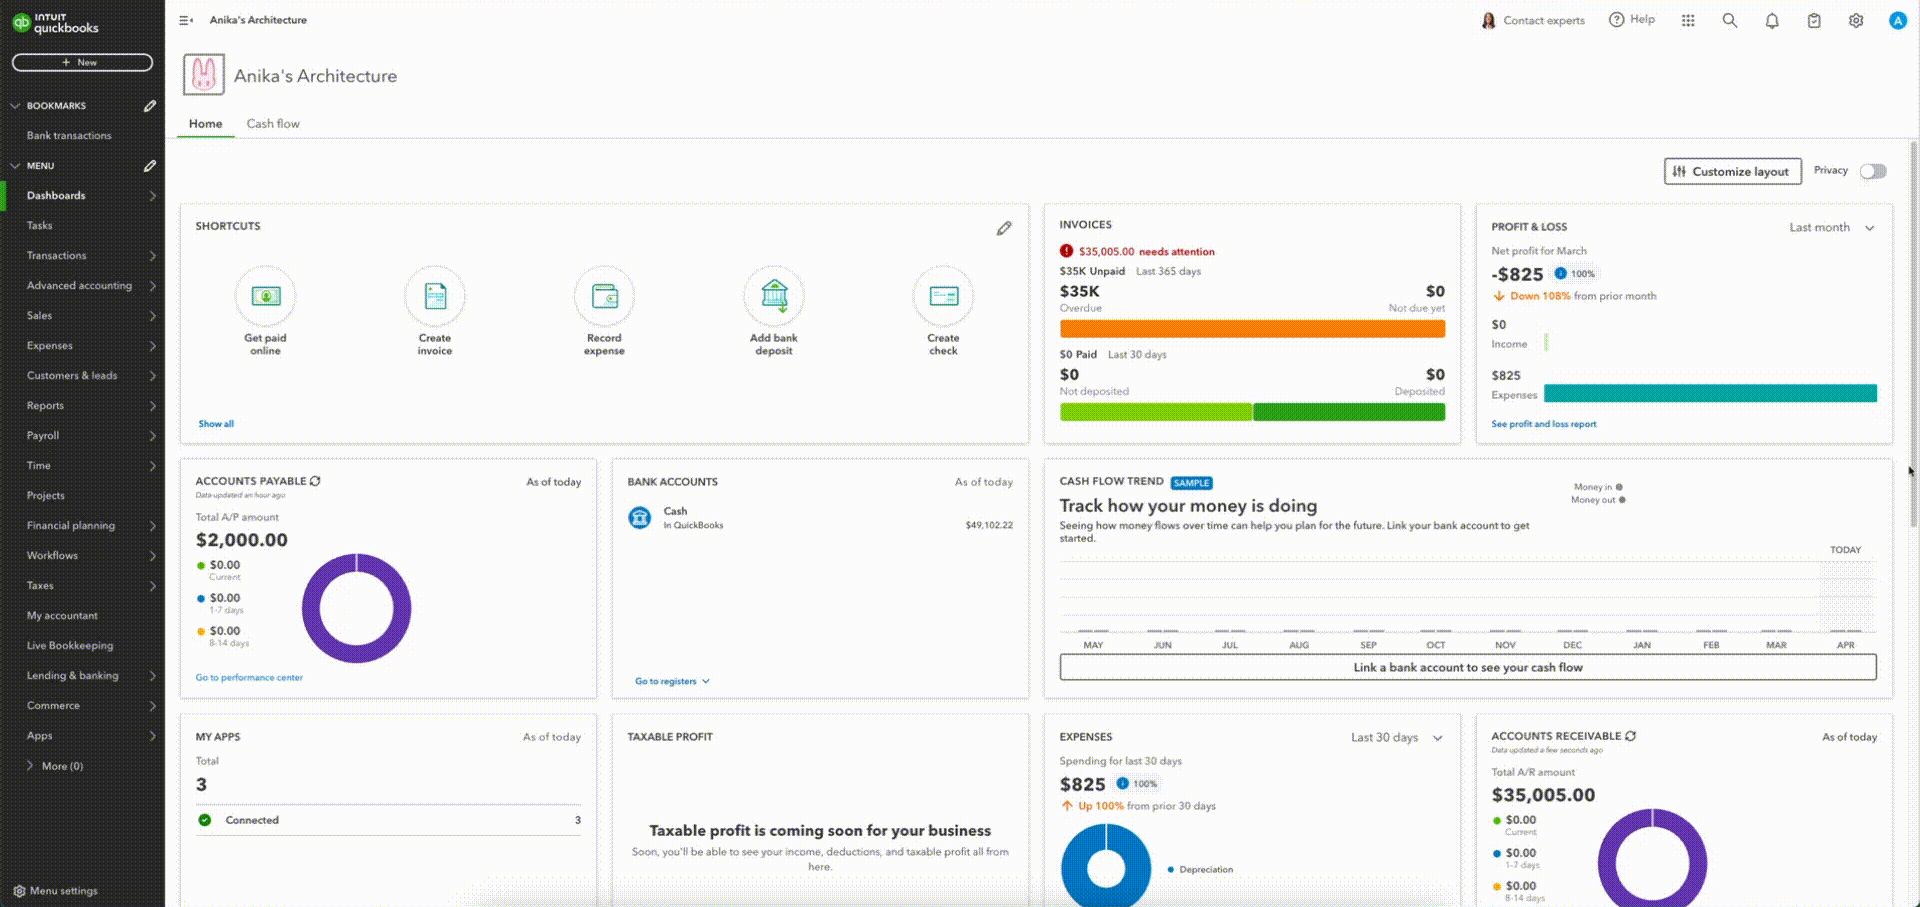The image size is (1920, 907).
Task: Toggle the Privacy switch on
Action: (1873, 171)
